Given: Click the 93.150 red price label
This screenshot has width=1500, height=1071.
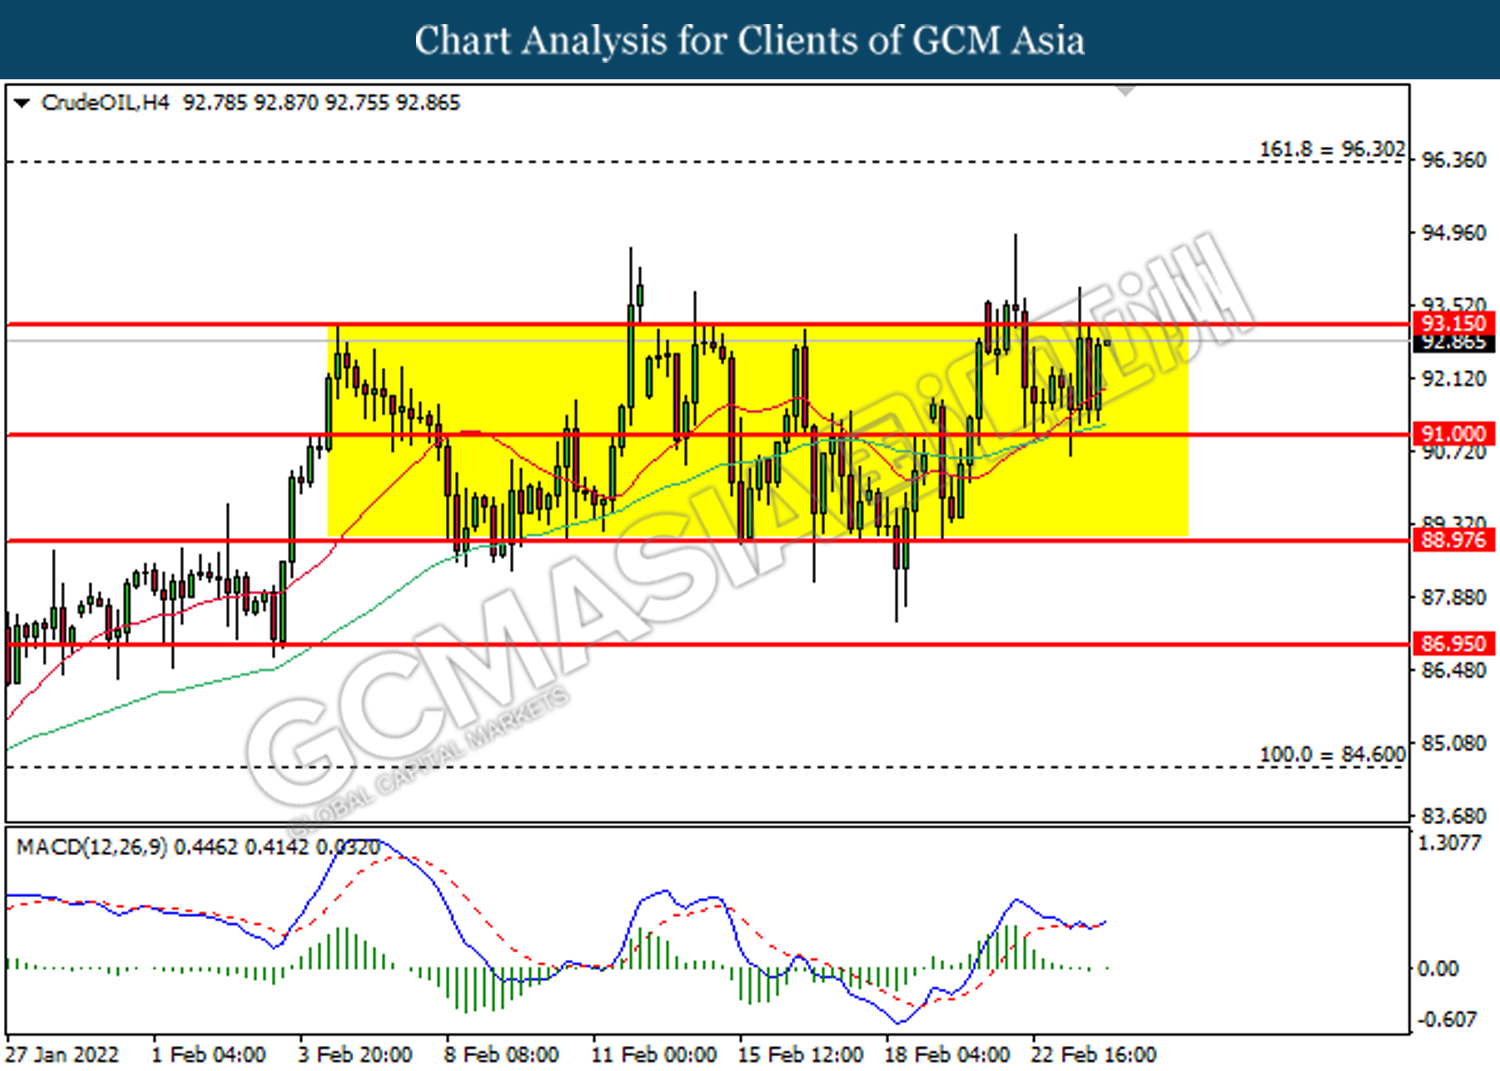Looking at the screenshot, I should point(1454,323).
